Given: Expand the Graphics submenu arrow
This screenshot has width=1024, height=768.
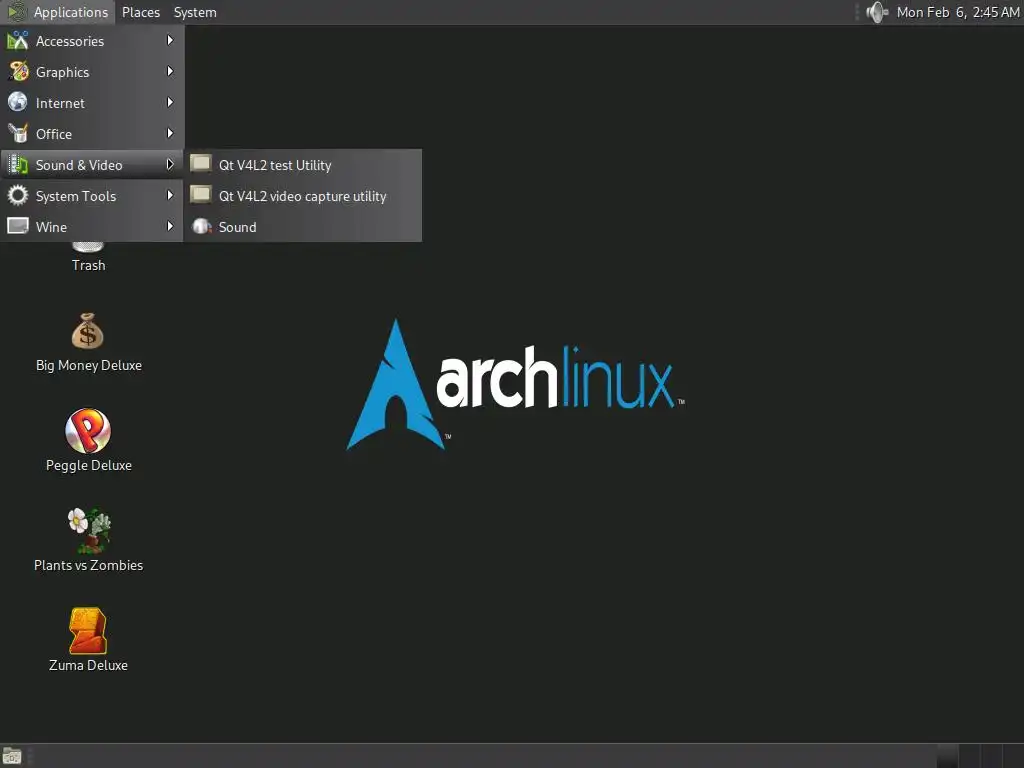Looking at the screenshot, I should coord(170,71).
